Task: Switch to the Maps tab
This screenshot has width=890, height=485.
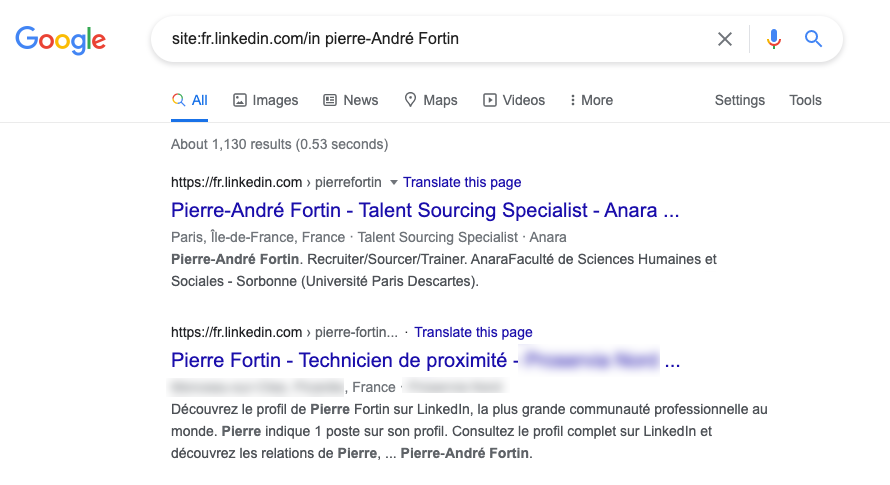Action: [431, 101]
